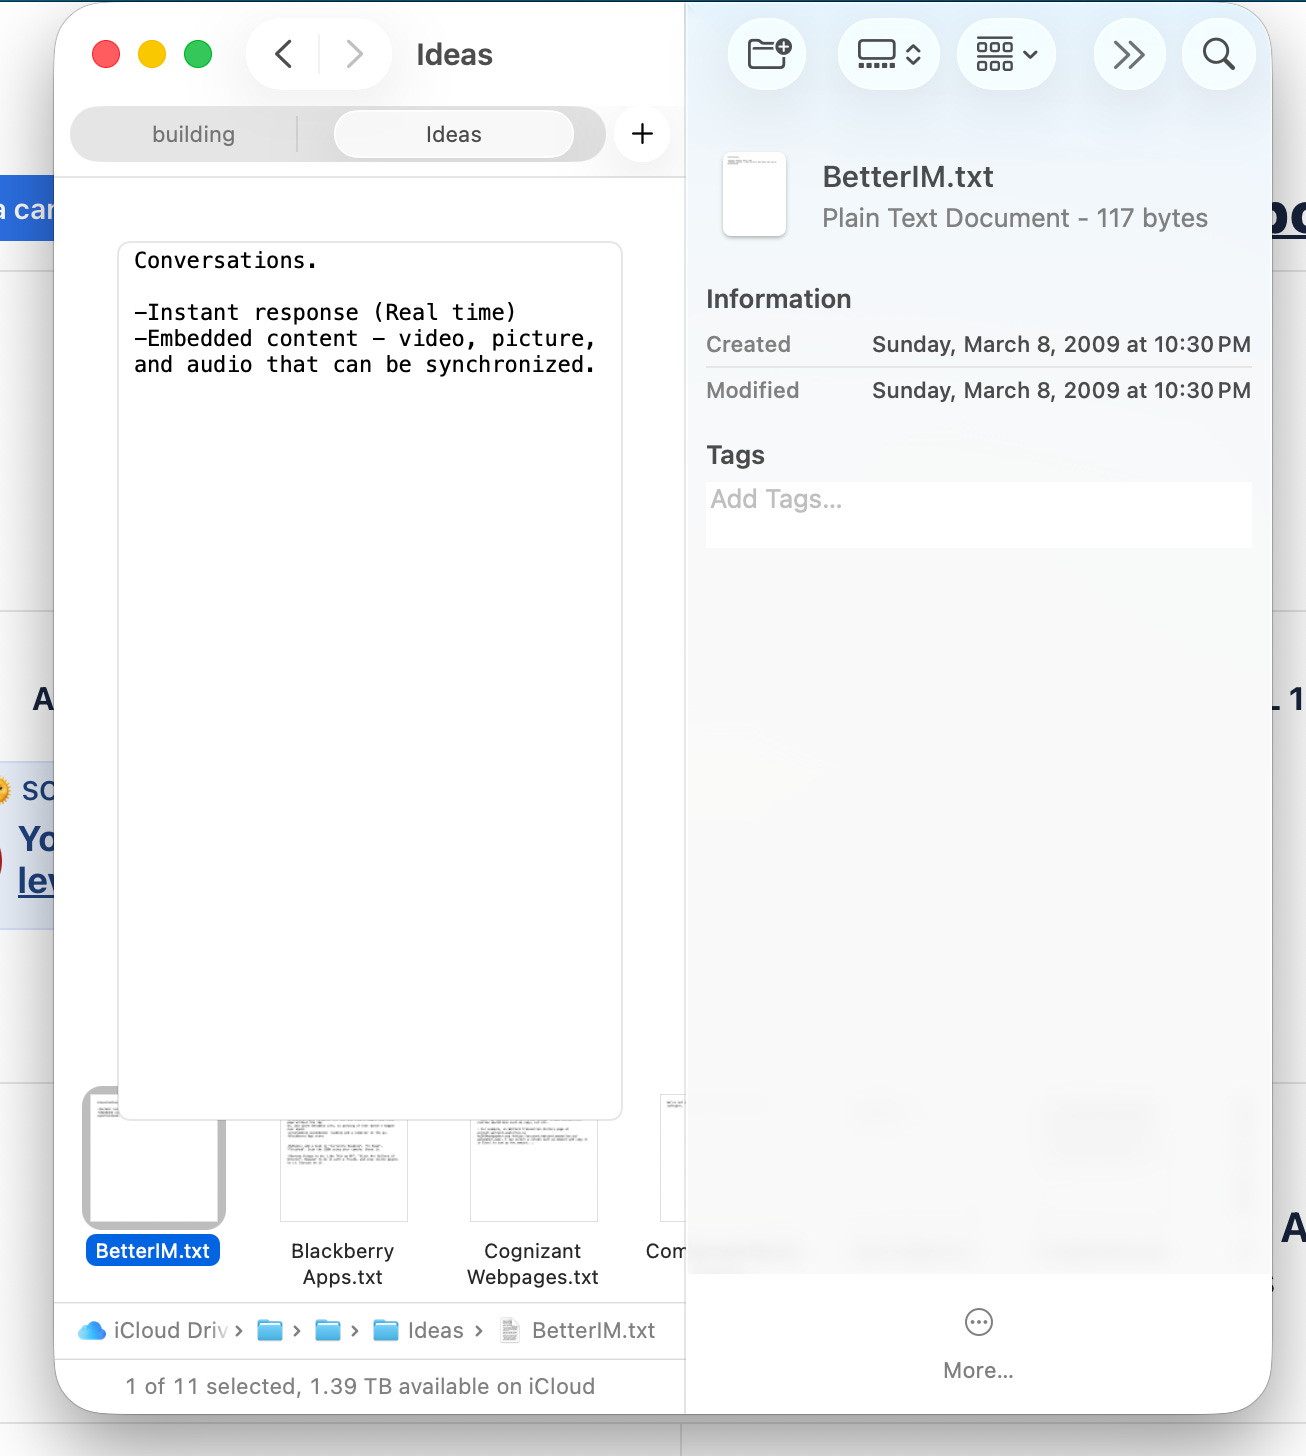Click the Created date value

tap(1061, 344)
